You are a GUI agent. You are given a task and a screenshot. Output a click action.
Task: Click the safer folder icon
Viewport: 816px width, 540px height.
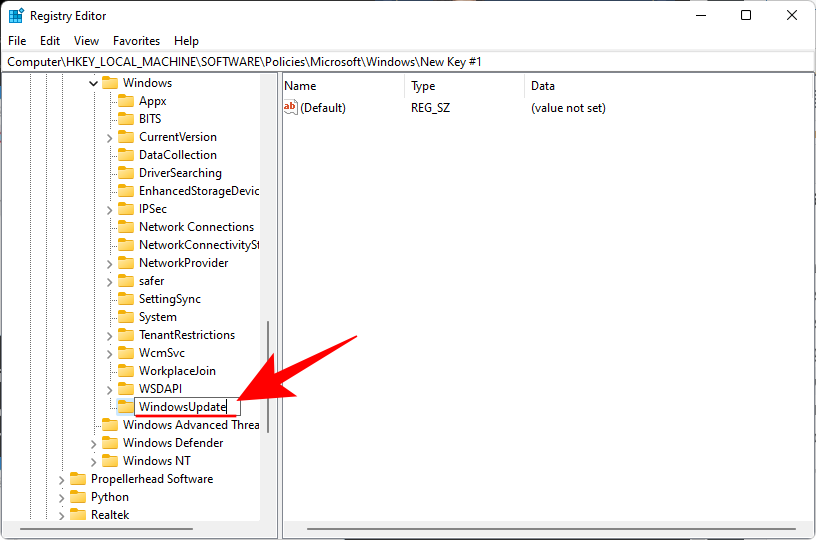(x=126, y=281)
